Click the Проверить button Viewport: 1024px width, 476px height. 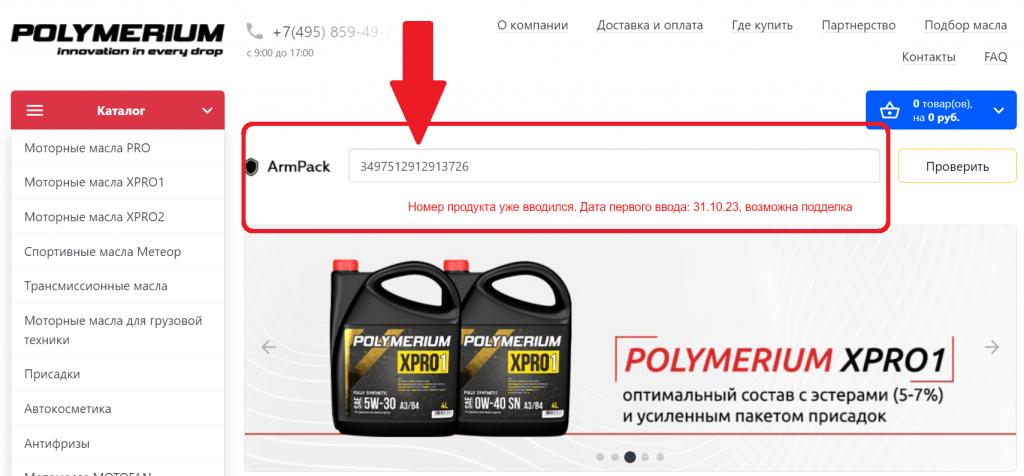(957, 167)
